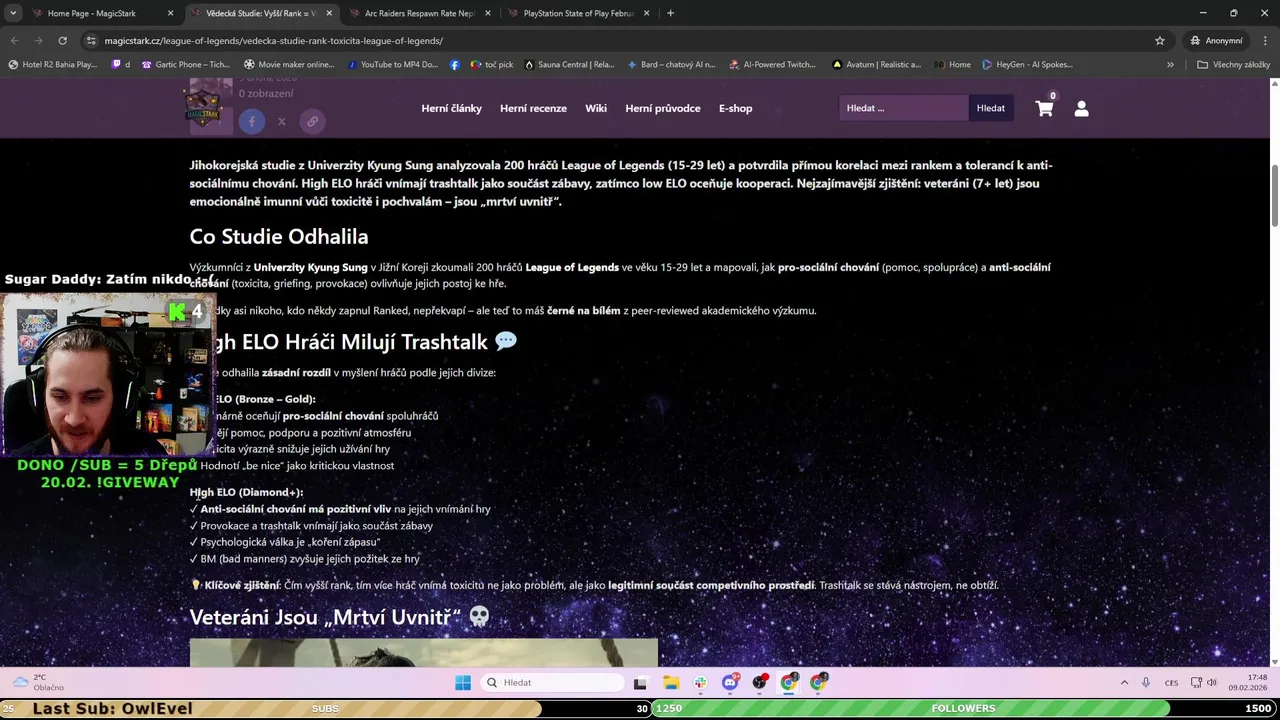Viewport: 1280px width, 720px height.
Task: Open toč pick bookmark
Action: [491, 65]
